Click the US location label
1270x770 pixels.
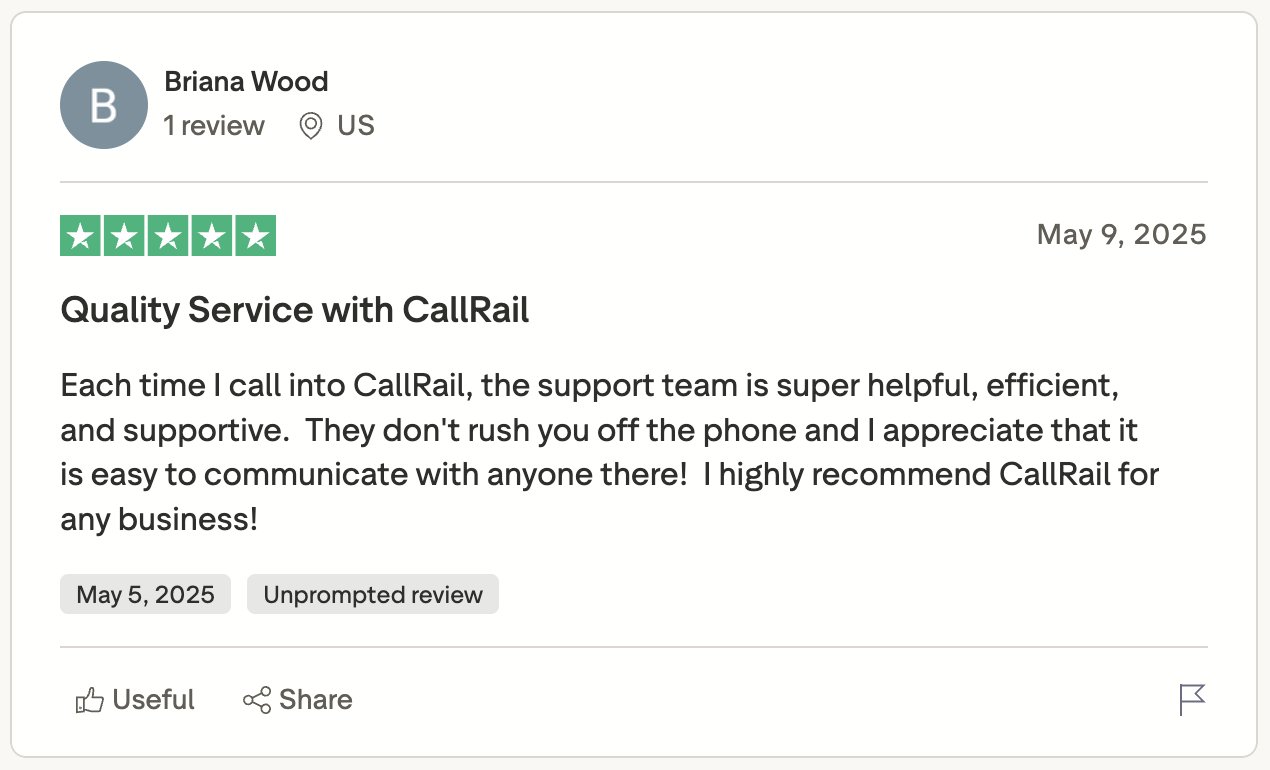coord(354,126)
